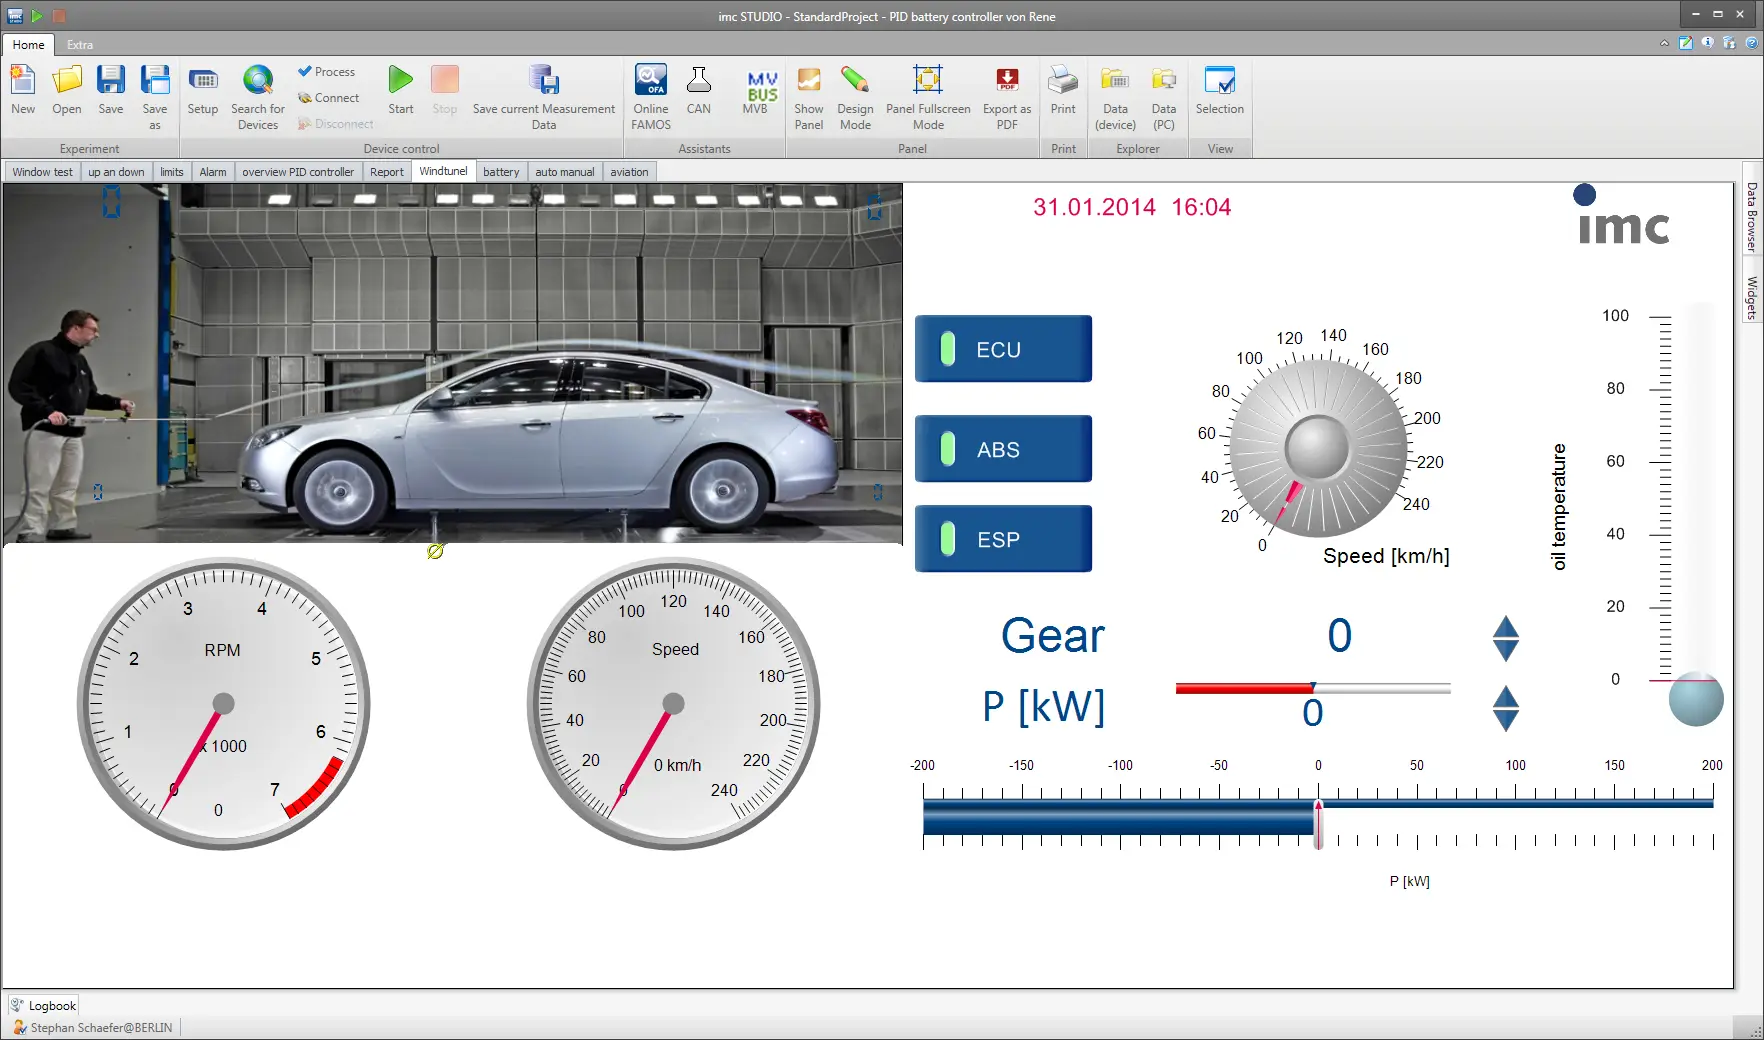This screenshot has height=1040, width=1764.
Task: Click Connect in Device control
Action: [329, 98]
